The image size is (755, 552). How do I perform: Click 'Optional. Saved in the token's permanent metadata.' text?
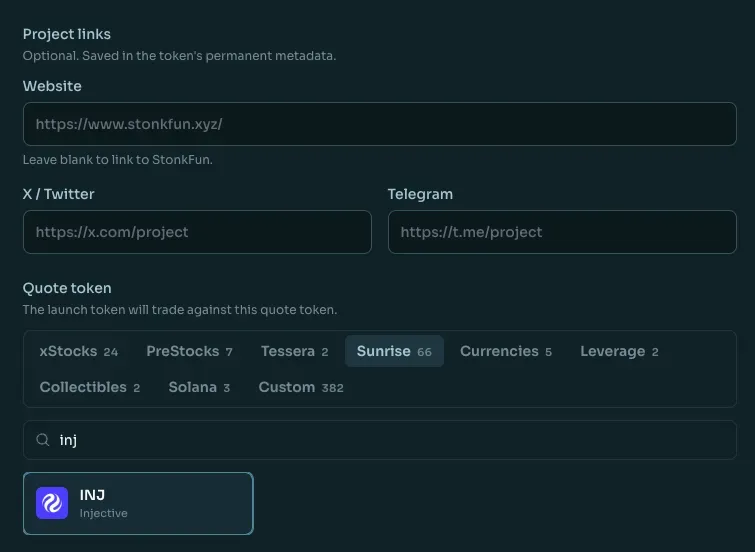179,56
